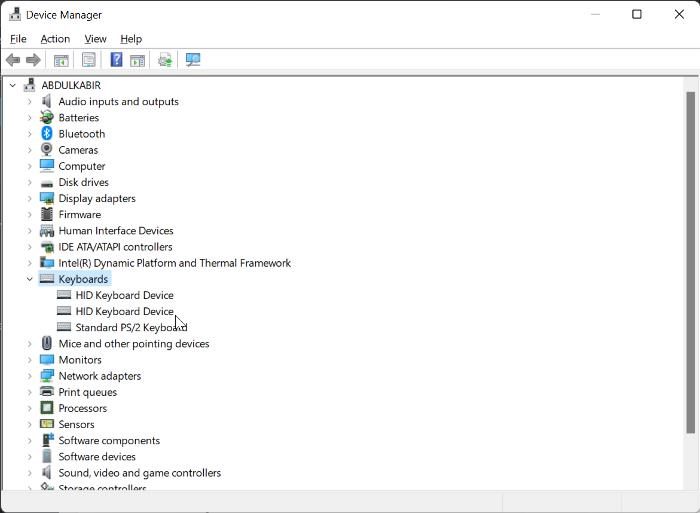Collapse the ABDULKABIR root node
This screenshot has width=700, height=513.
coord(12,85)
